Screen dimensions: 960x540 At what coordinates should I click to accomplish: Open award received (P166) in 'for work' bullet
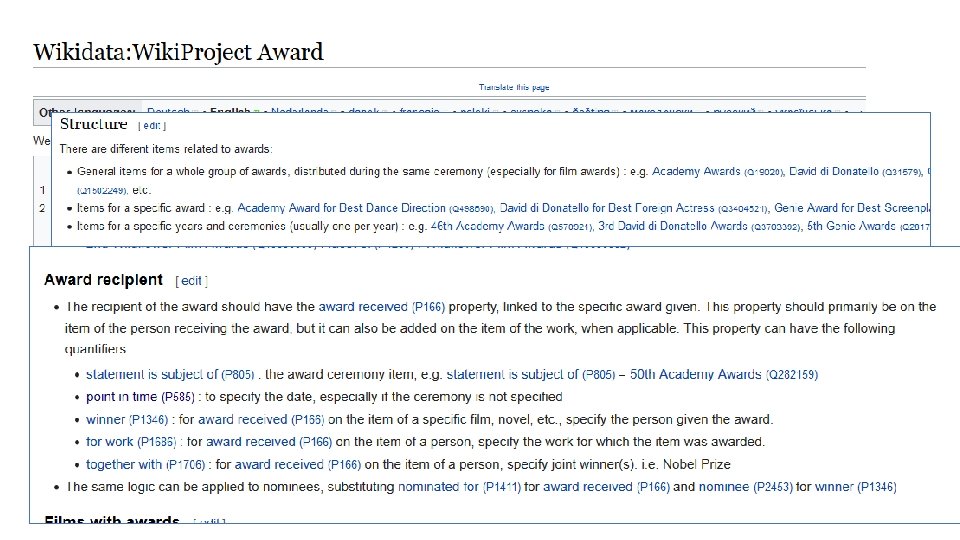tap(269, 441)
